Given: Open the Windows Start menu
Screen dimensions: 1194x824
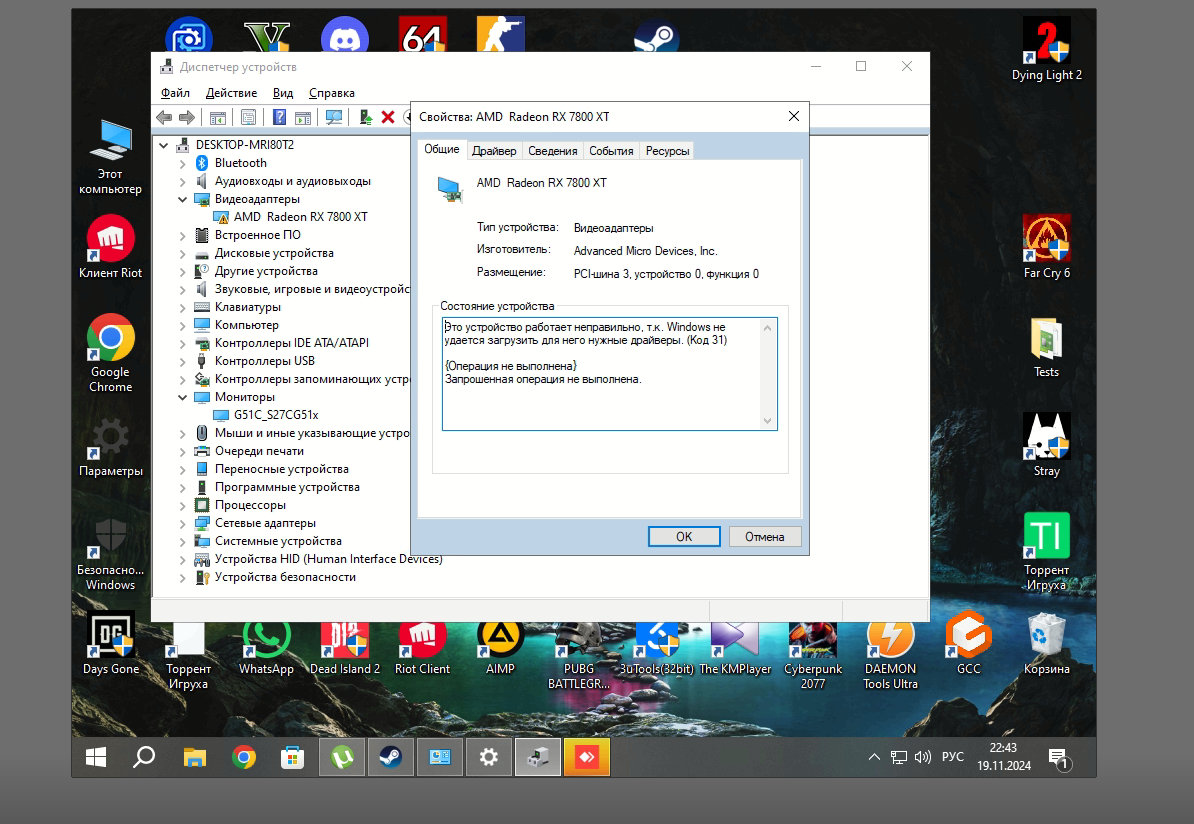Looking at the screenshot, I should point(96,757).
